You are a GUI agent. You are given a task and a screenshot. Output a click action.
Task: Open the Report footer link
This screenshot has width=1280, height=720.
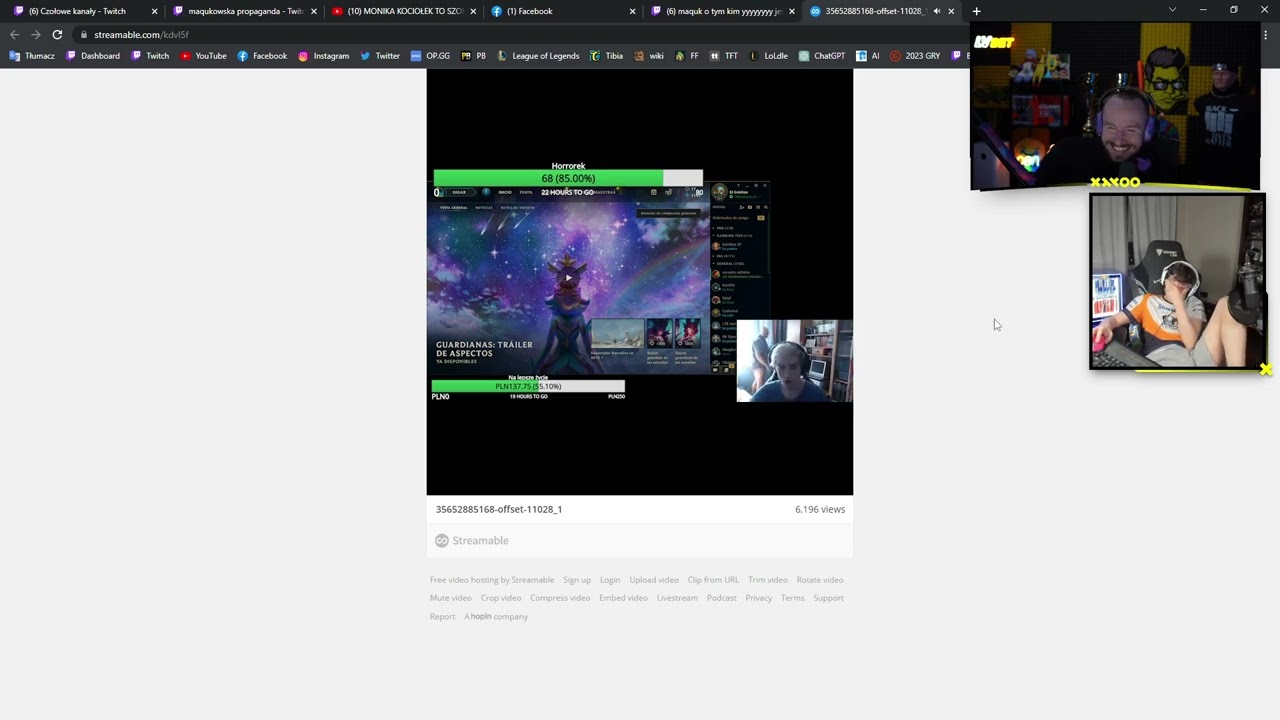[x=442, y=617]
